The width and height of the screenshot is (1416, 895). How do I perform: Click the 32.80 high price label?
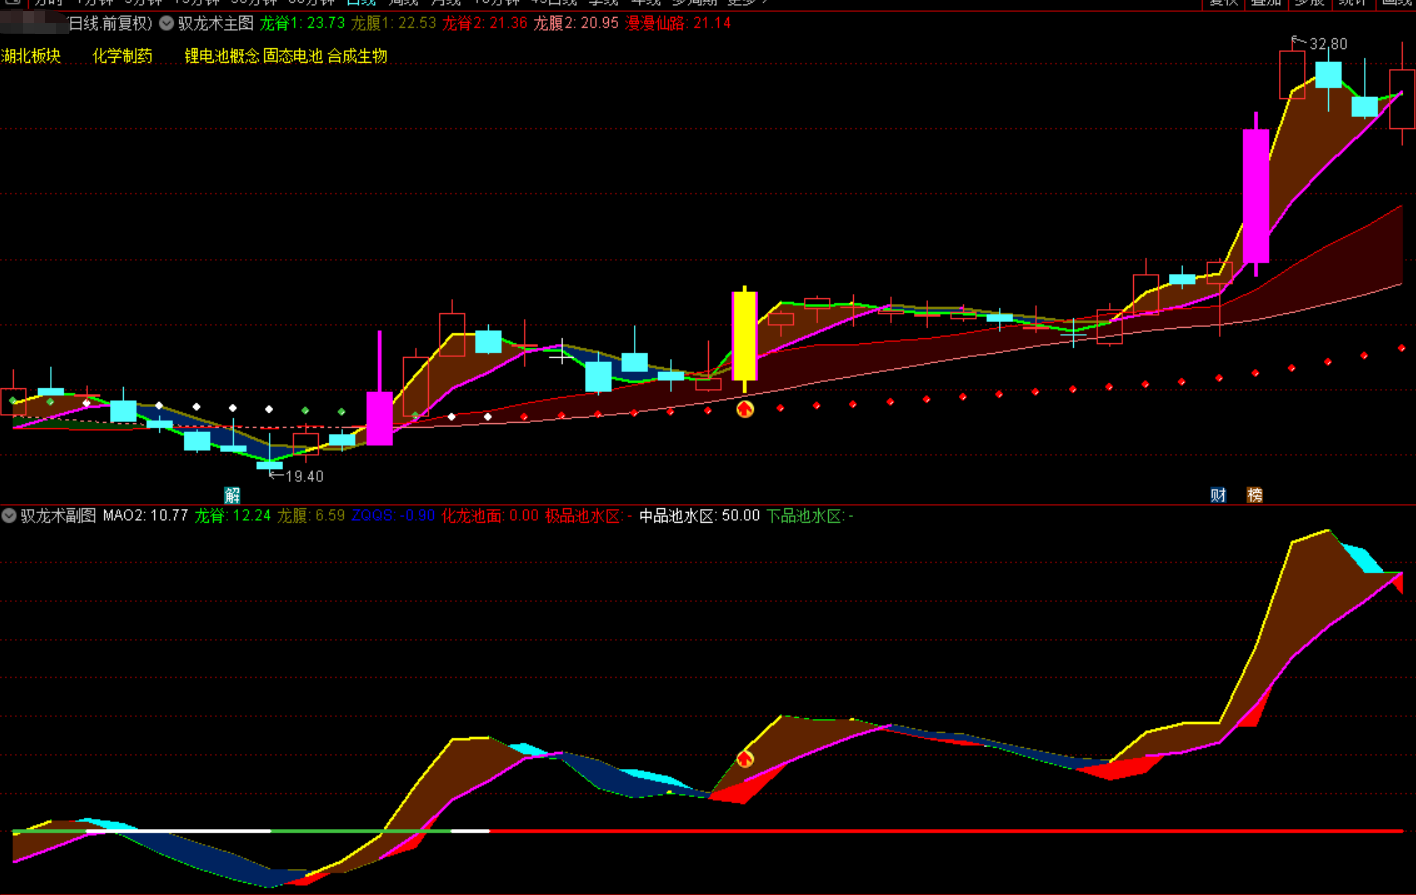click(x=1328, y=44)
